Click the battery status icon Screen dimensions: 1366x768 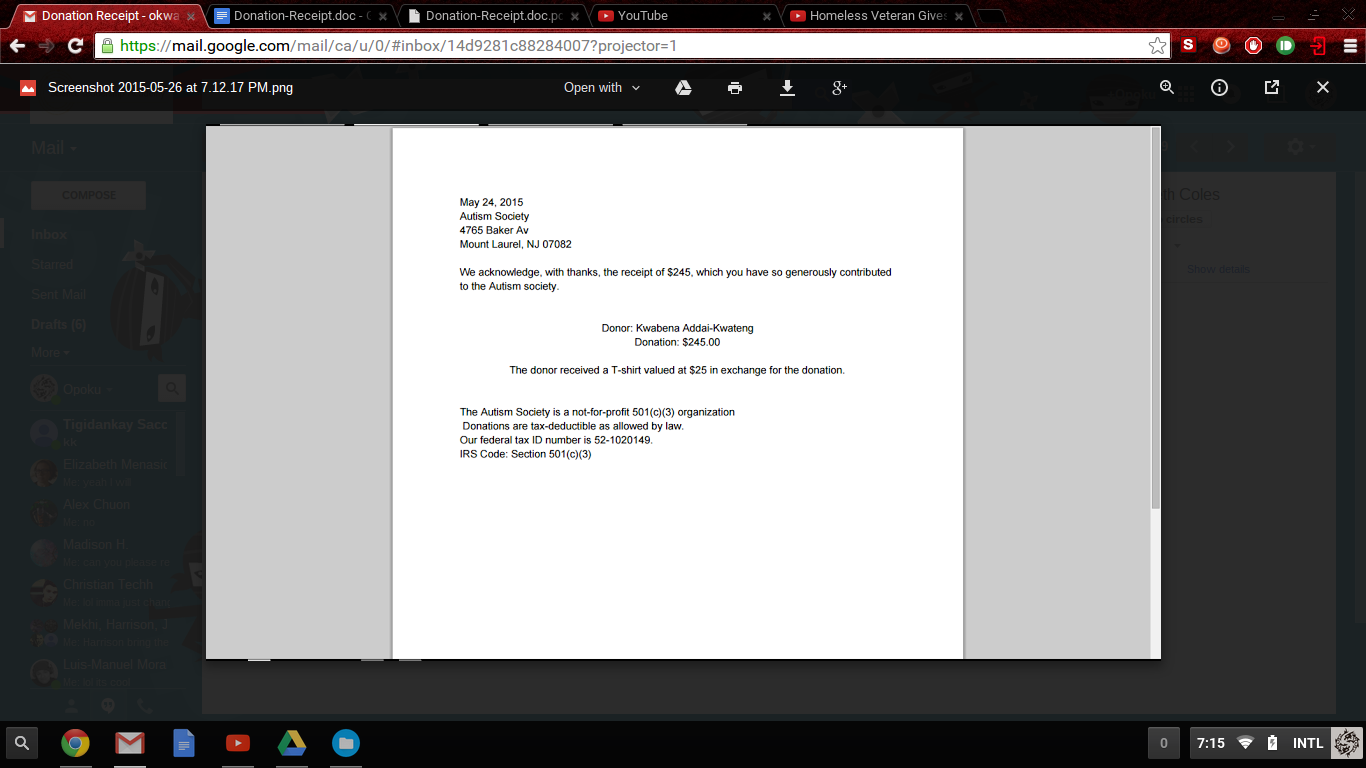(x=1272, y=743)
